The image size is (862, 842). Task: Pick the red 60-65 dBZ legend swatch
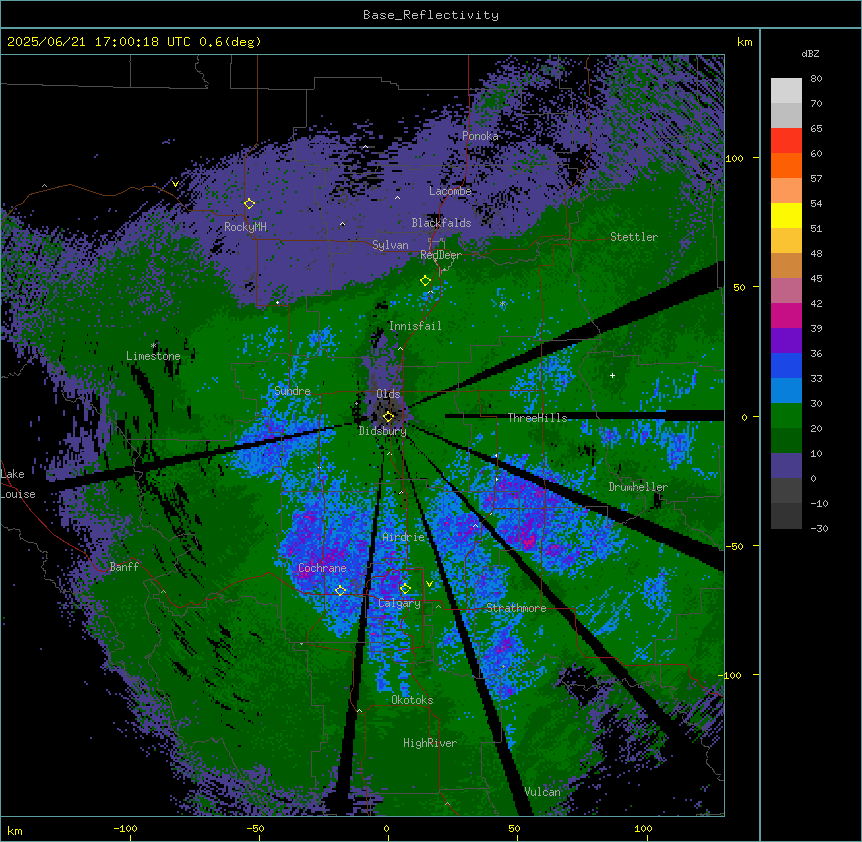point(786,141)
